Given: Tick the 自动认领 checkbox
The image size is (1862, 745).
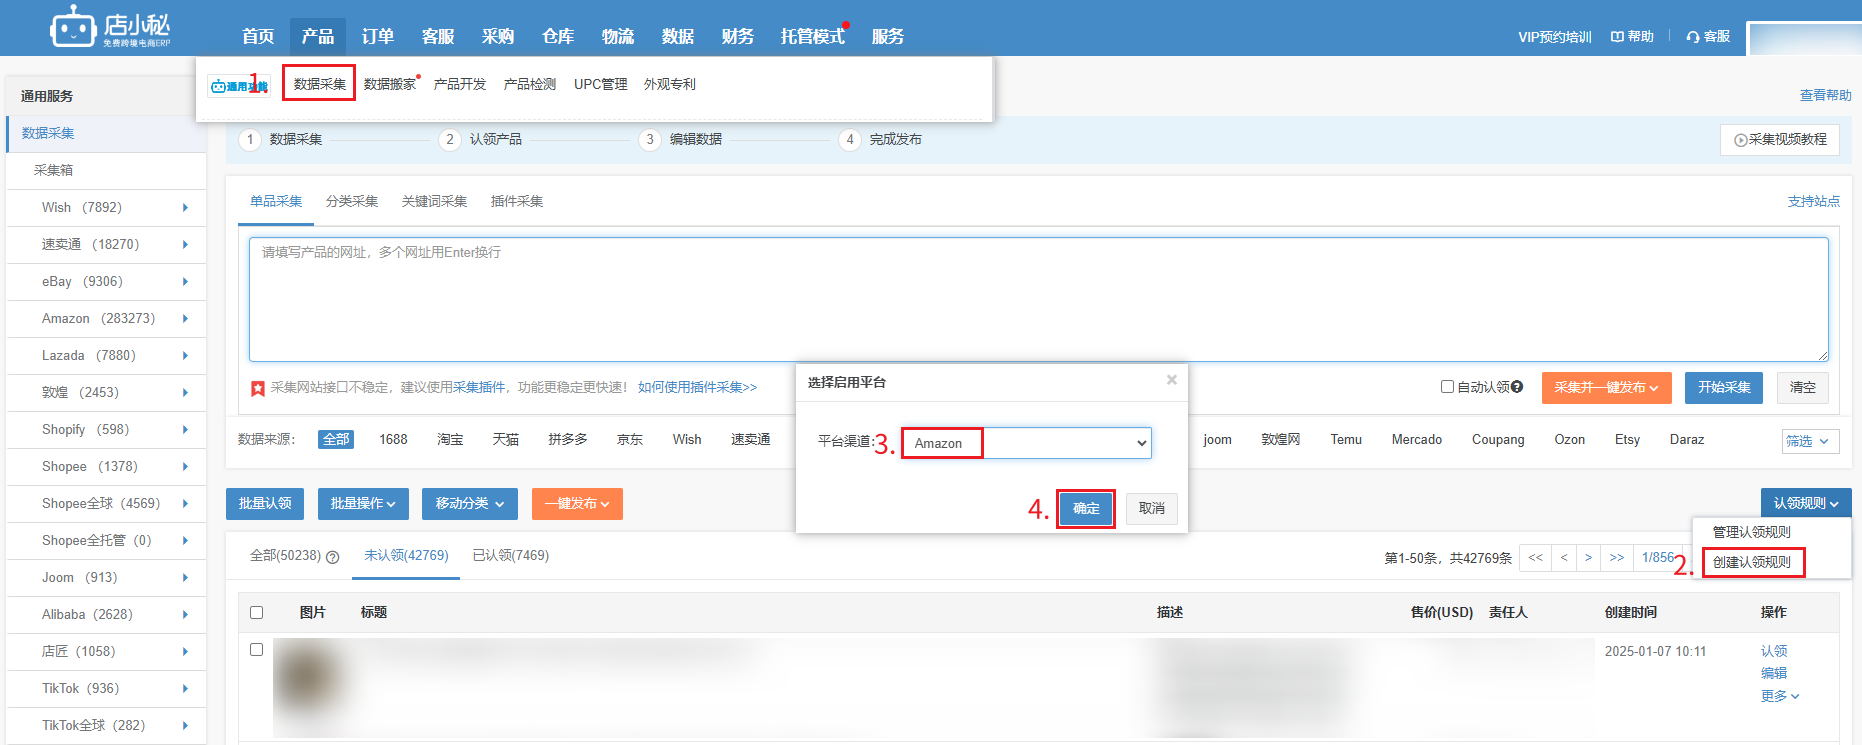Looking at the screenshot, I should coord(1447,387).
